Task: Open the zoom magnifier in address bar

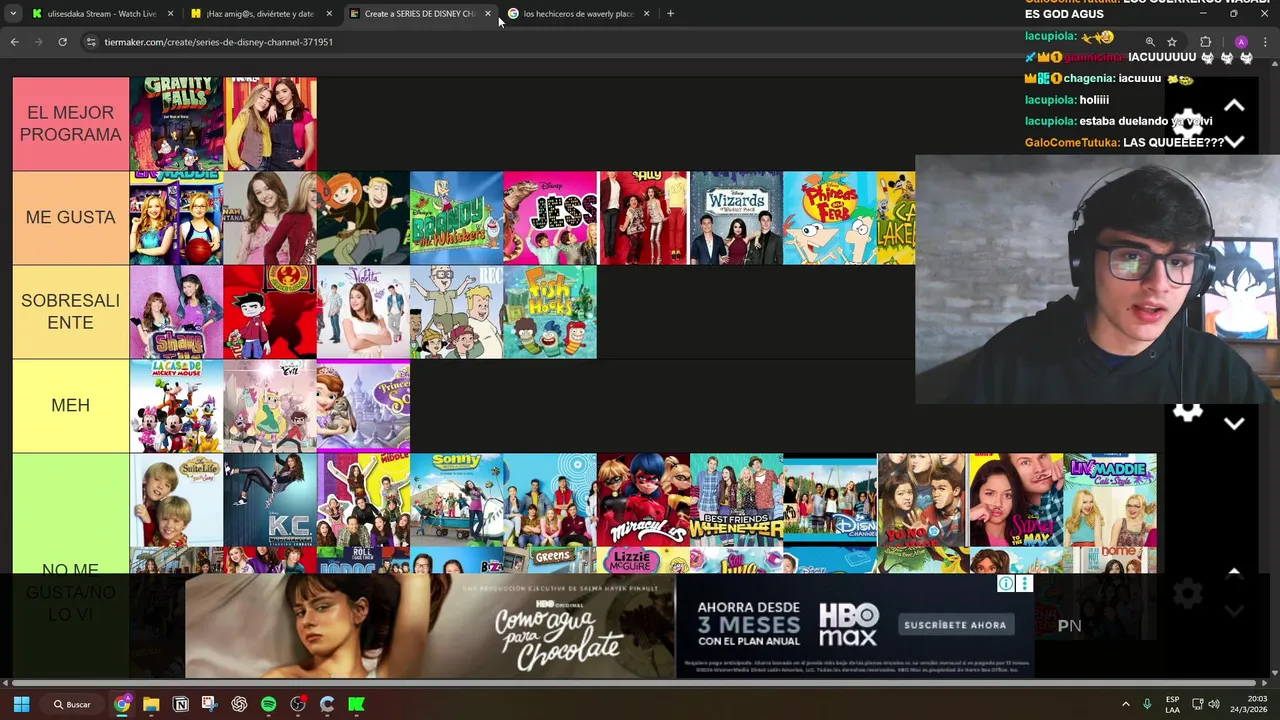Action: (1150, 42)
